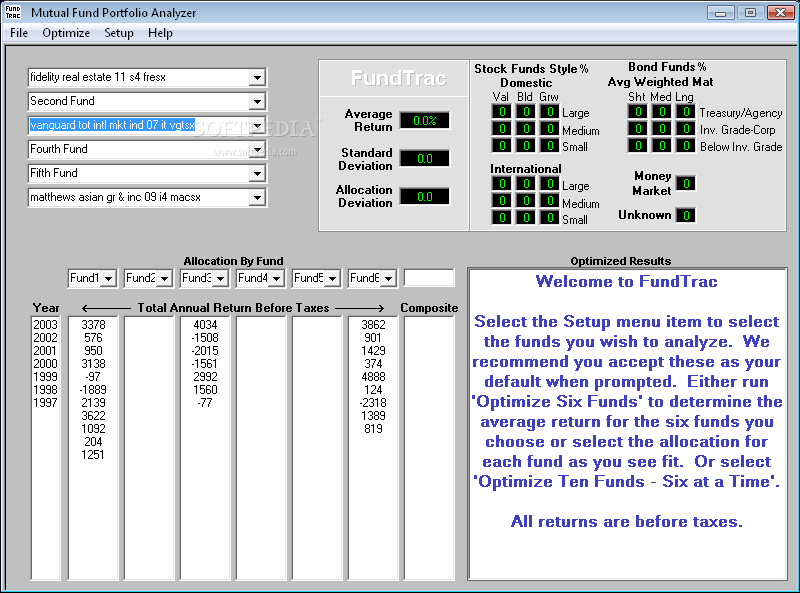Click Domestic Large Val percentage box

(x=502, y=112)
